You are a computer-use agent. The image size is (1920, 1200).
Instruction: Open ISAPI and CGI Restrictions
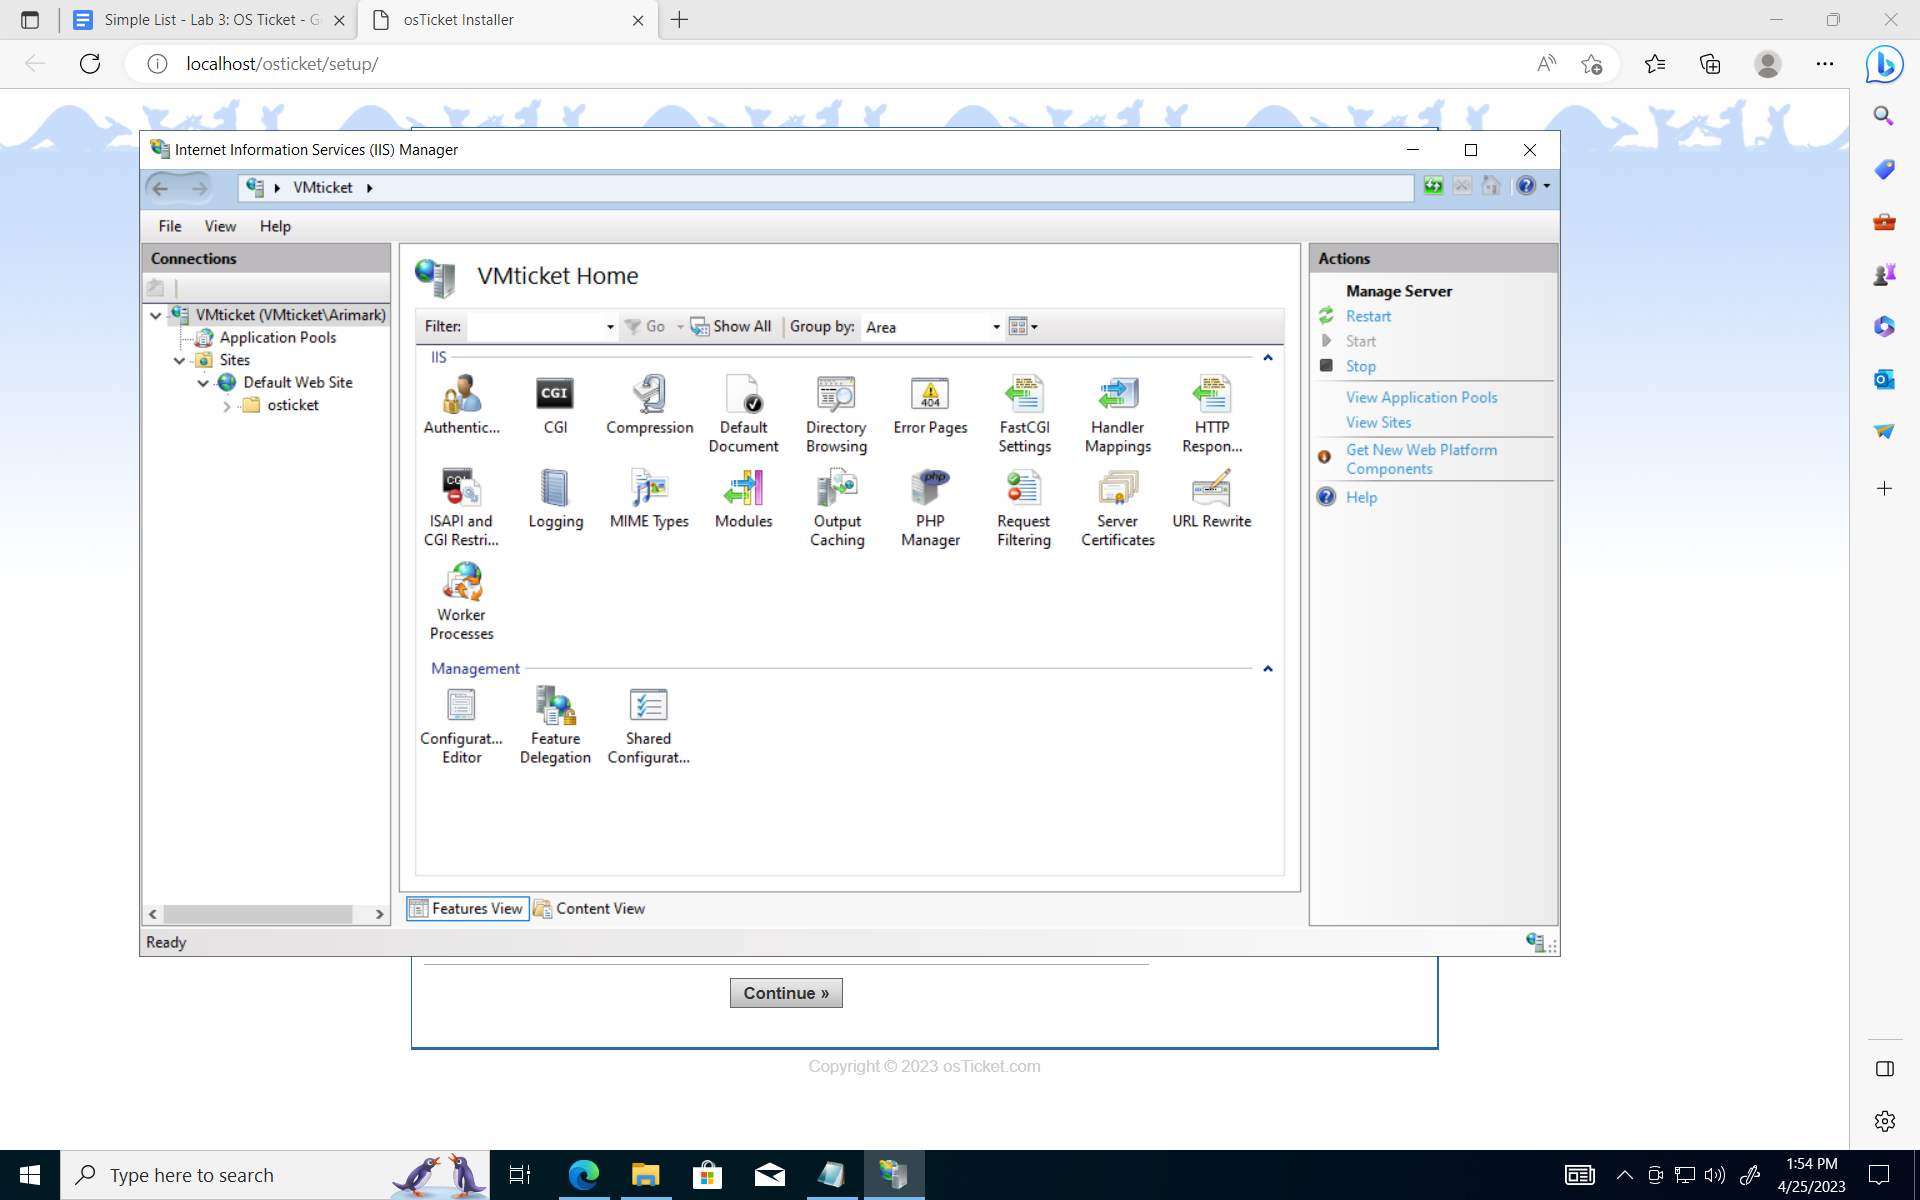tap(461, 508)
